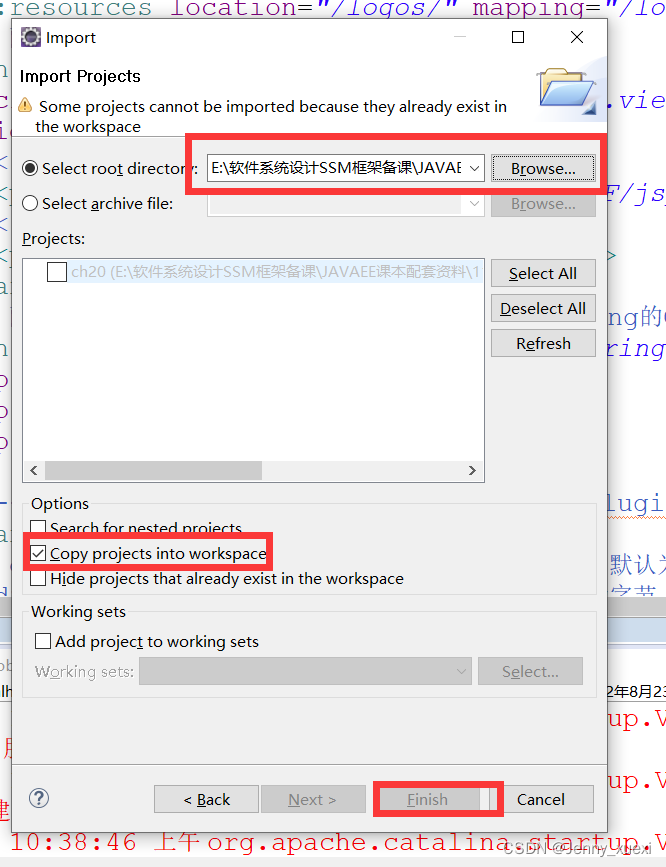The height and width of the screenshot is (867, 666).
Task: Select the 'Select archive file' radio button
Action: click(30, 203)
